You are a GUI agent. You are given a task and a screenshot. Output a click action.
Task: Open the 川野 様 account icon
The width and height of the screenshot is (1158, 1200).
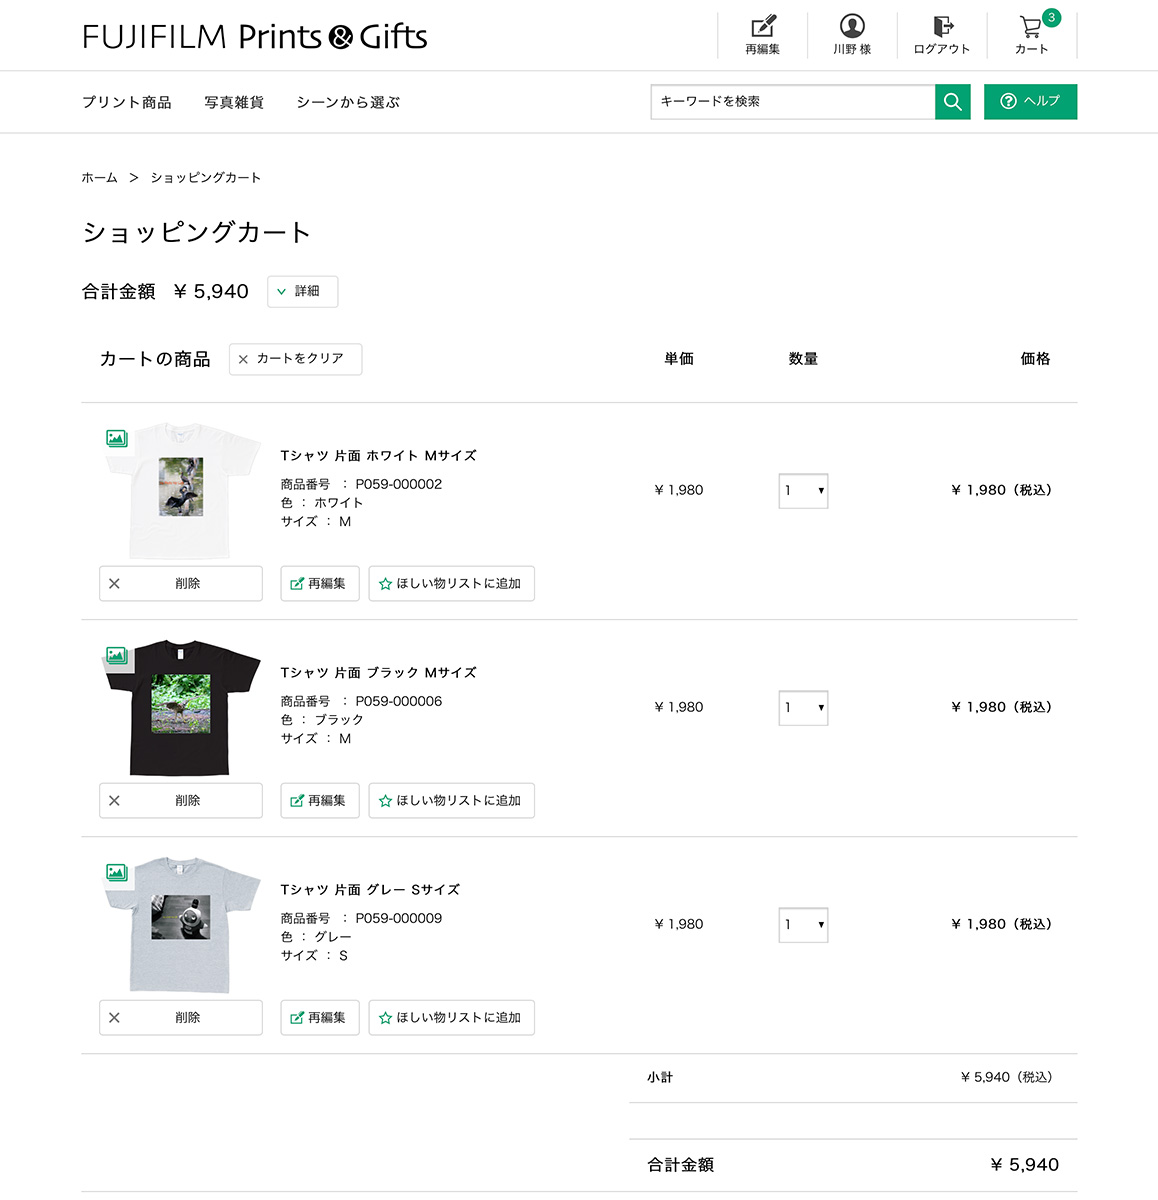tap(852, 27)
